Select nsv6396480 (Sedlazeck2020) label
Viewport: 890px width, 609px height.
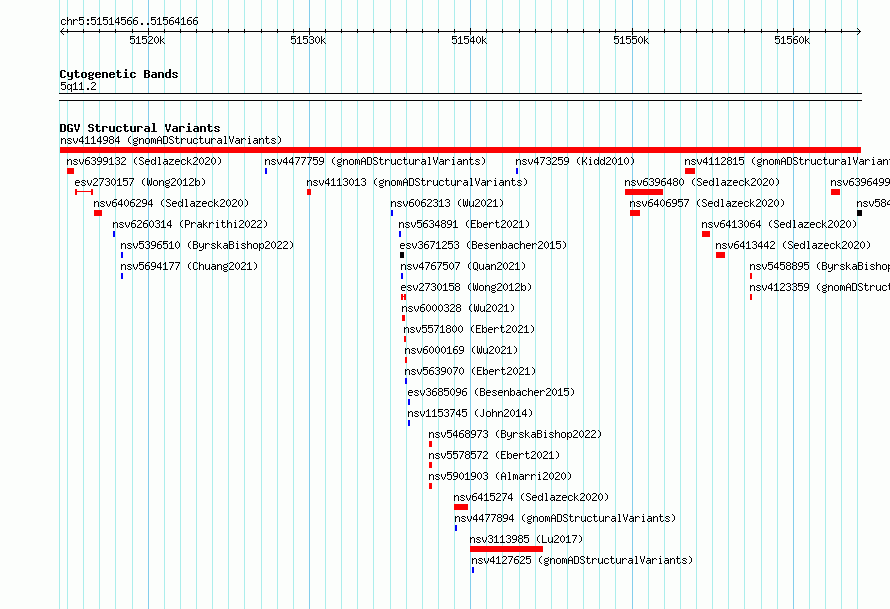point(702,182)
